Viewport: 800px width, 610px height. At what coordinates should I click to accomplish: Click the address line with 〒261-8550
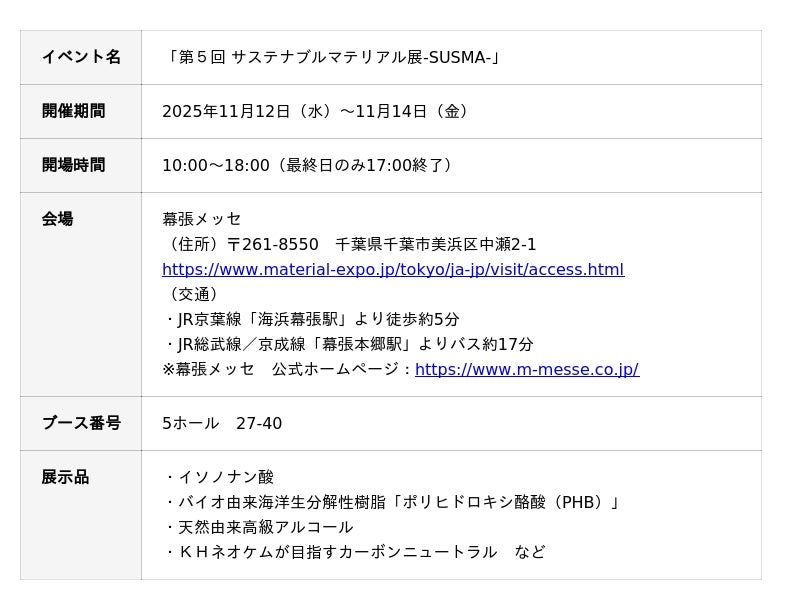tap(350, 244)
